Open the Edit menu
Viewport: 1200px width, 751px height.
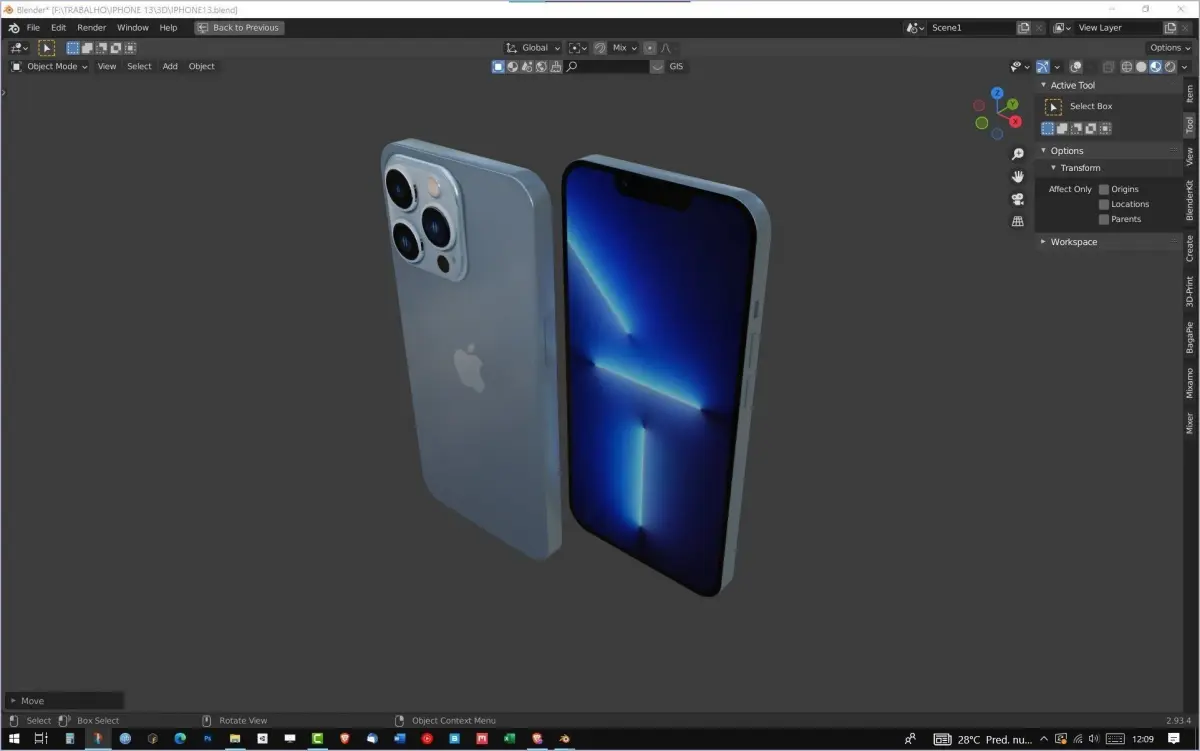tap(59, 28)
